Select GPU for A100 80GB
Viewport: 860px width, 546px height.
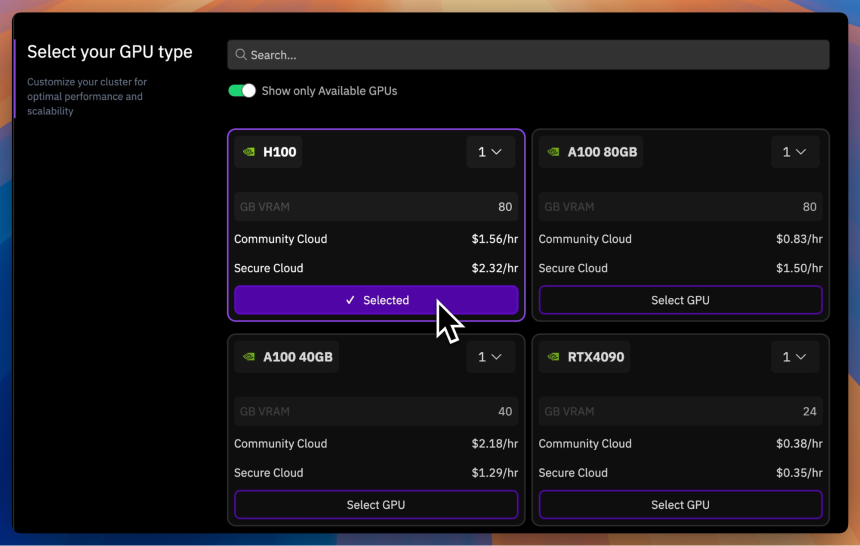(680, 300)
